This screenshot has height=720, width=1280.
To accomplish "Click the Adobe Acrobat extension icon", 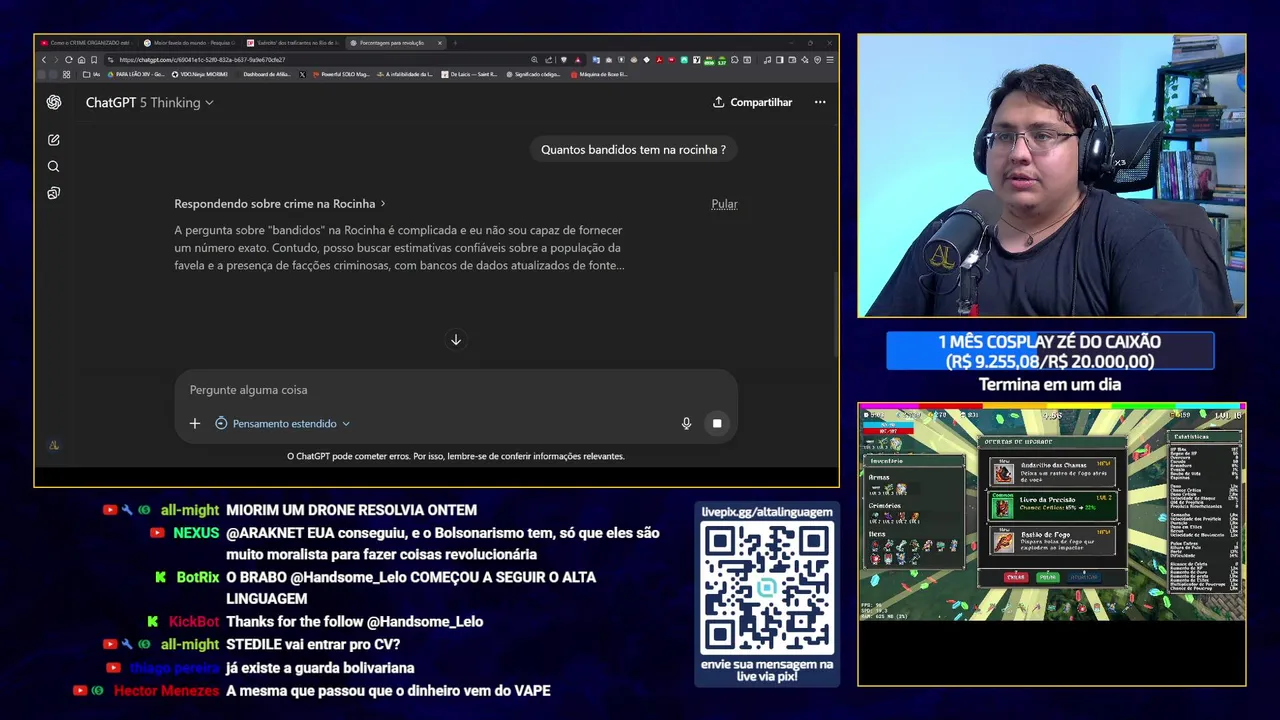I will (x=659, y=60).
